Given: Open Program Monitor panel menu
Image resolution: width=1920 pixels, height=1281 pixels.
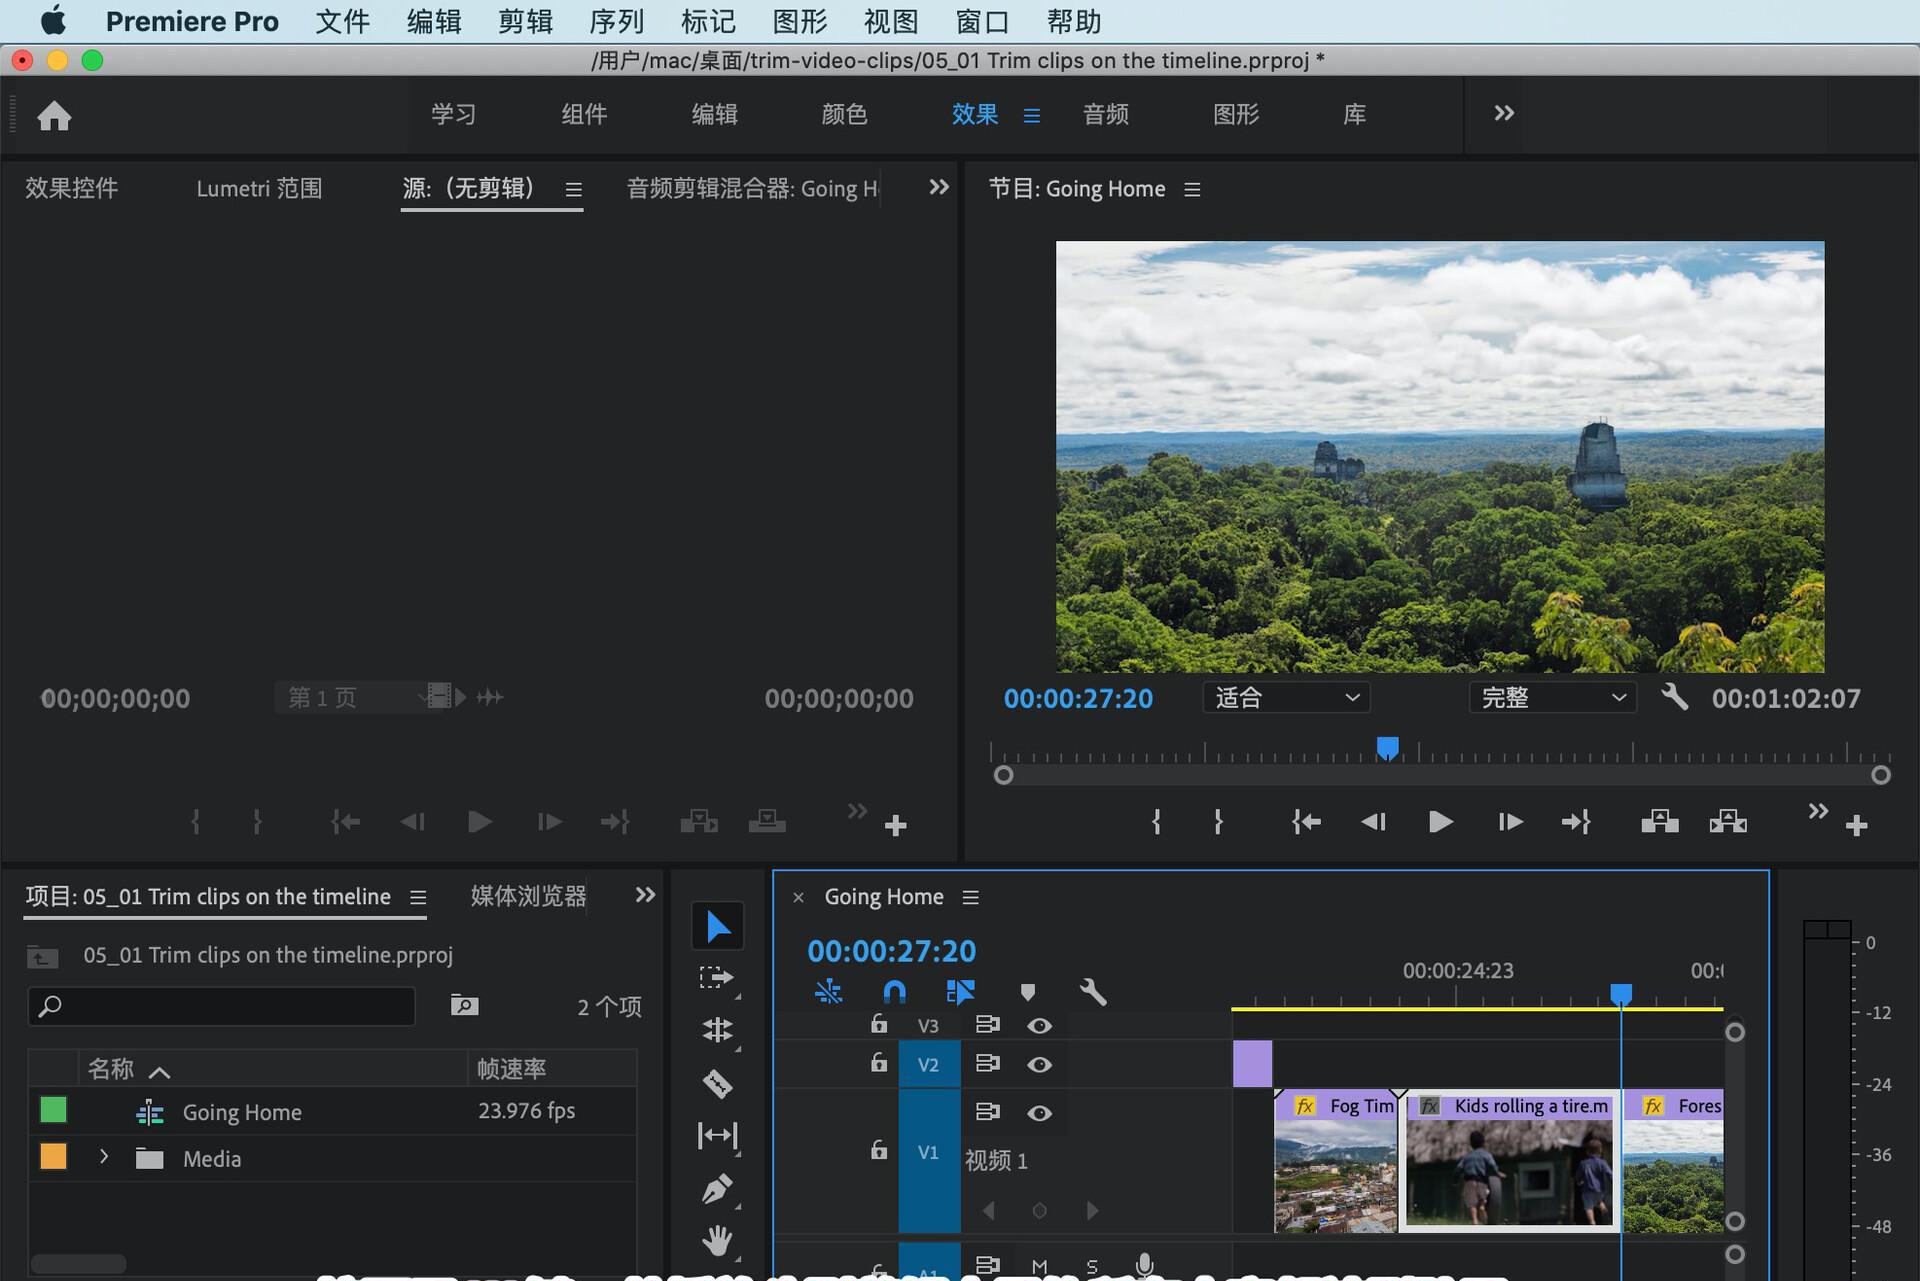Looking at the screenshot, I should [x=1192, y=189].
